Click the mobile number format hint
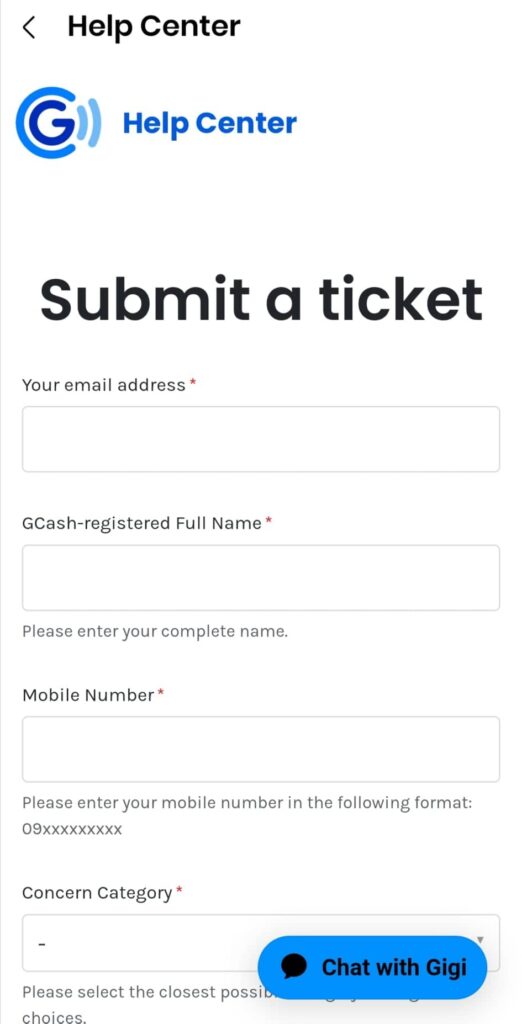This screenshot has width=522, height=1024. point(247,817)
